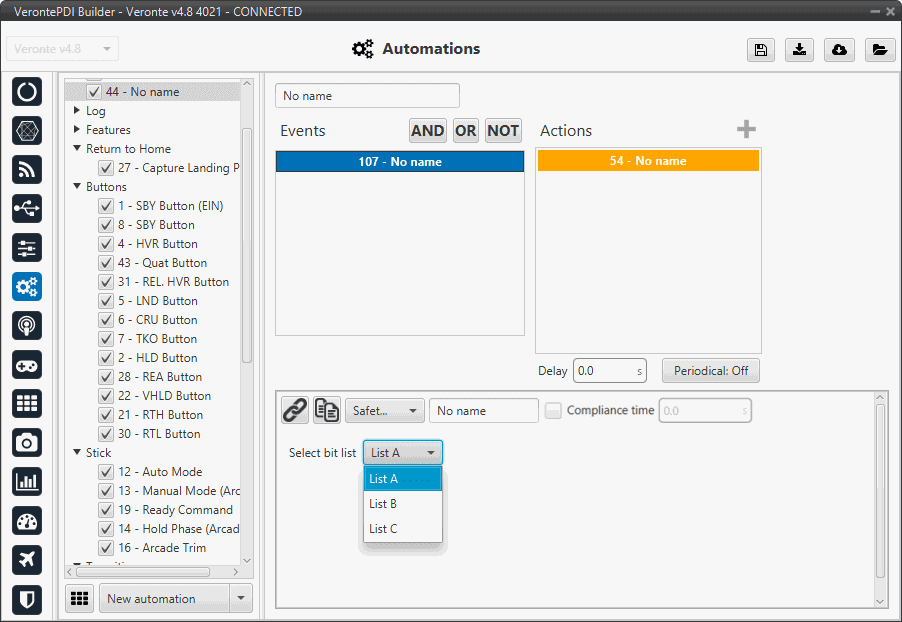Screen dimensions: 902x622
Task: Click the save icon in top toolbar
Action: [x=761, y=50]
